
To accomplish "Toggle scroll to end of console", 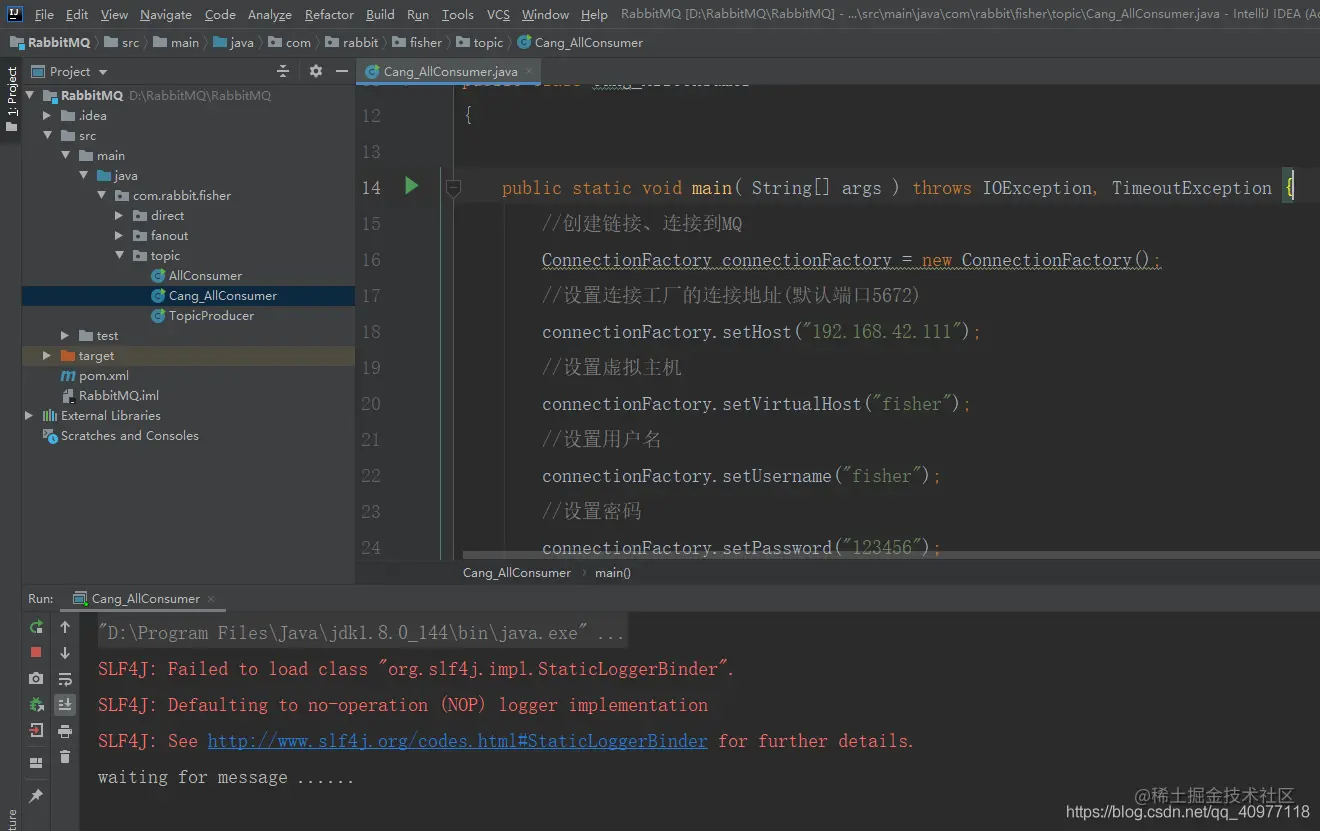I will pos(65,705).
